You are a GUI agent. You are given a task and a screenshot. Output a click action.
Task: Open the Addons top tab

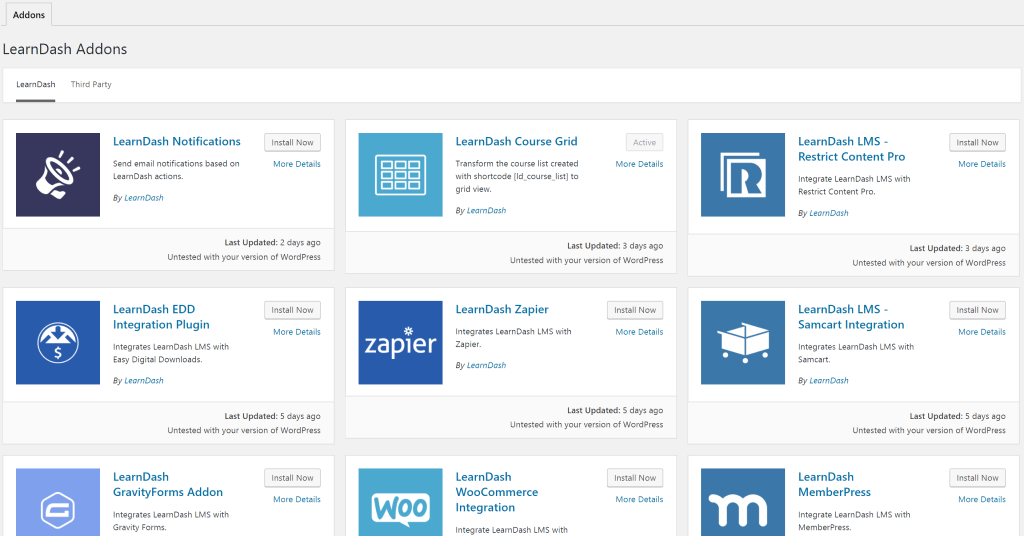pos(28,15)
